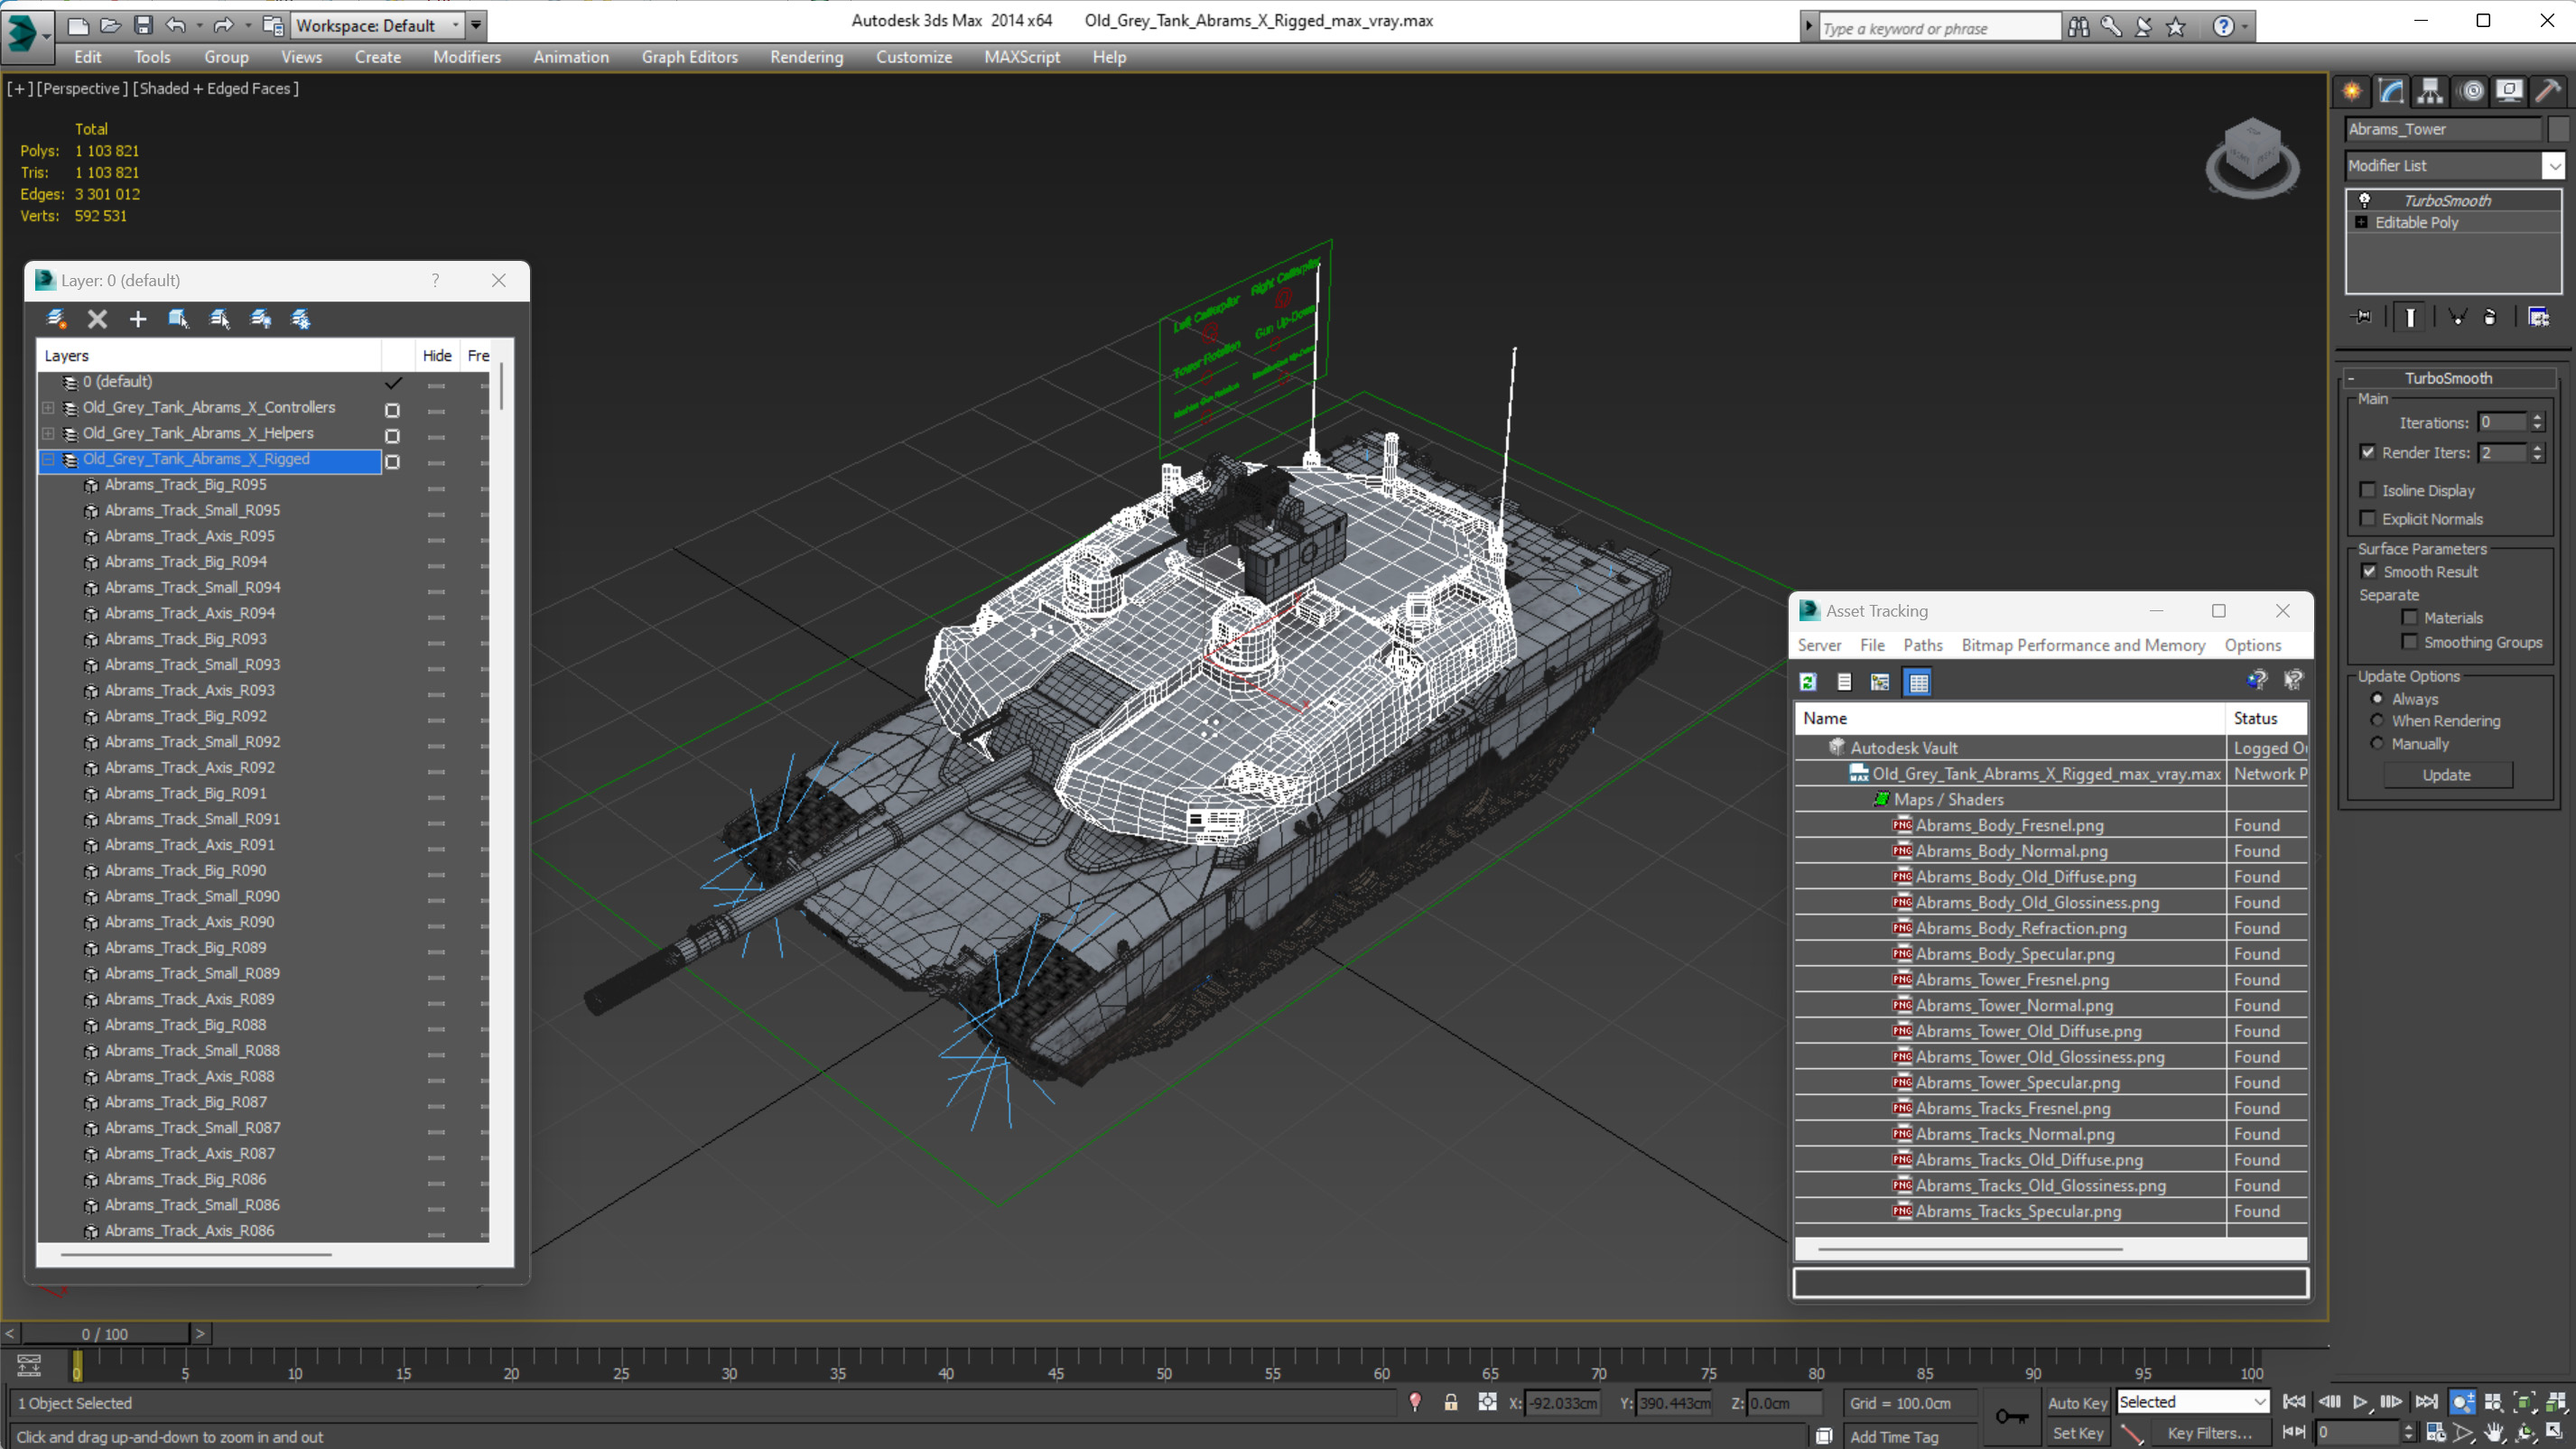Viewport: 2576px width, 1449px height.
Task: Open the Display command panel tab
Action: click(x=2509, y=91)
